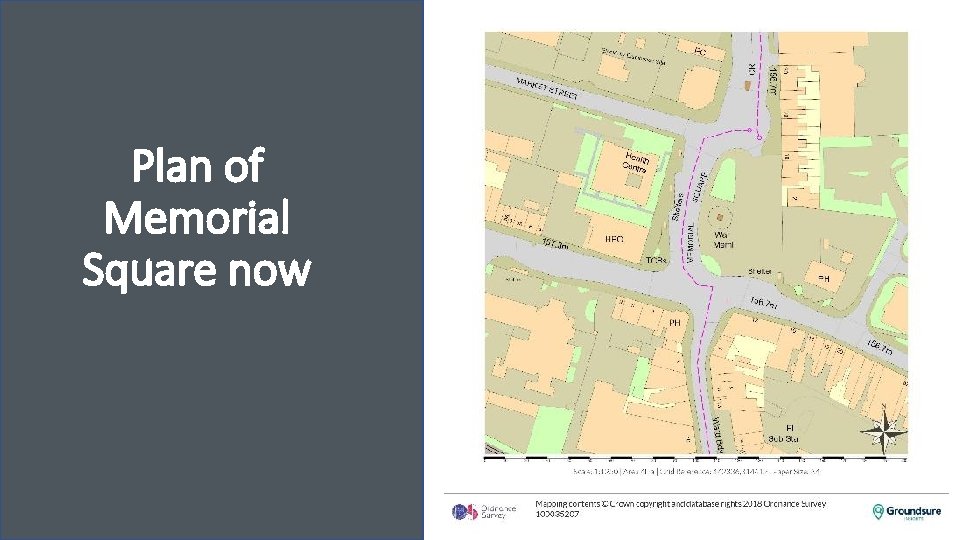Click the '196.7m' height label

(763, 302)
